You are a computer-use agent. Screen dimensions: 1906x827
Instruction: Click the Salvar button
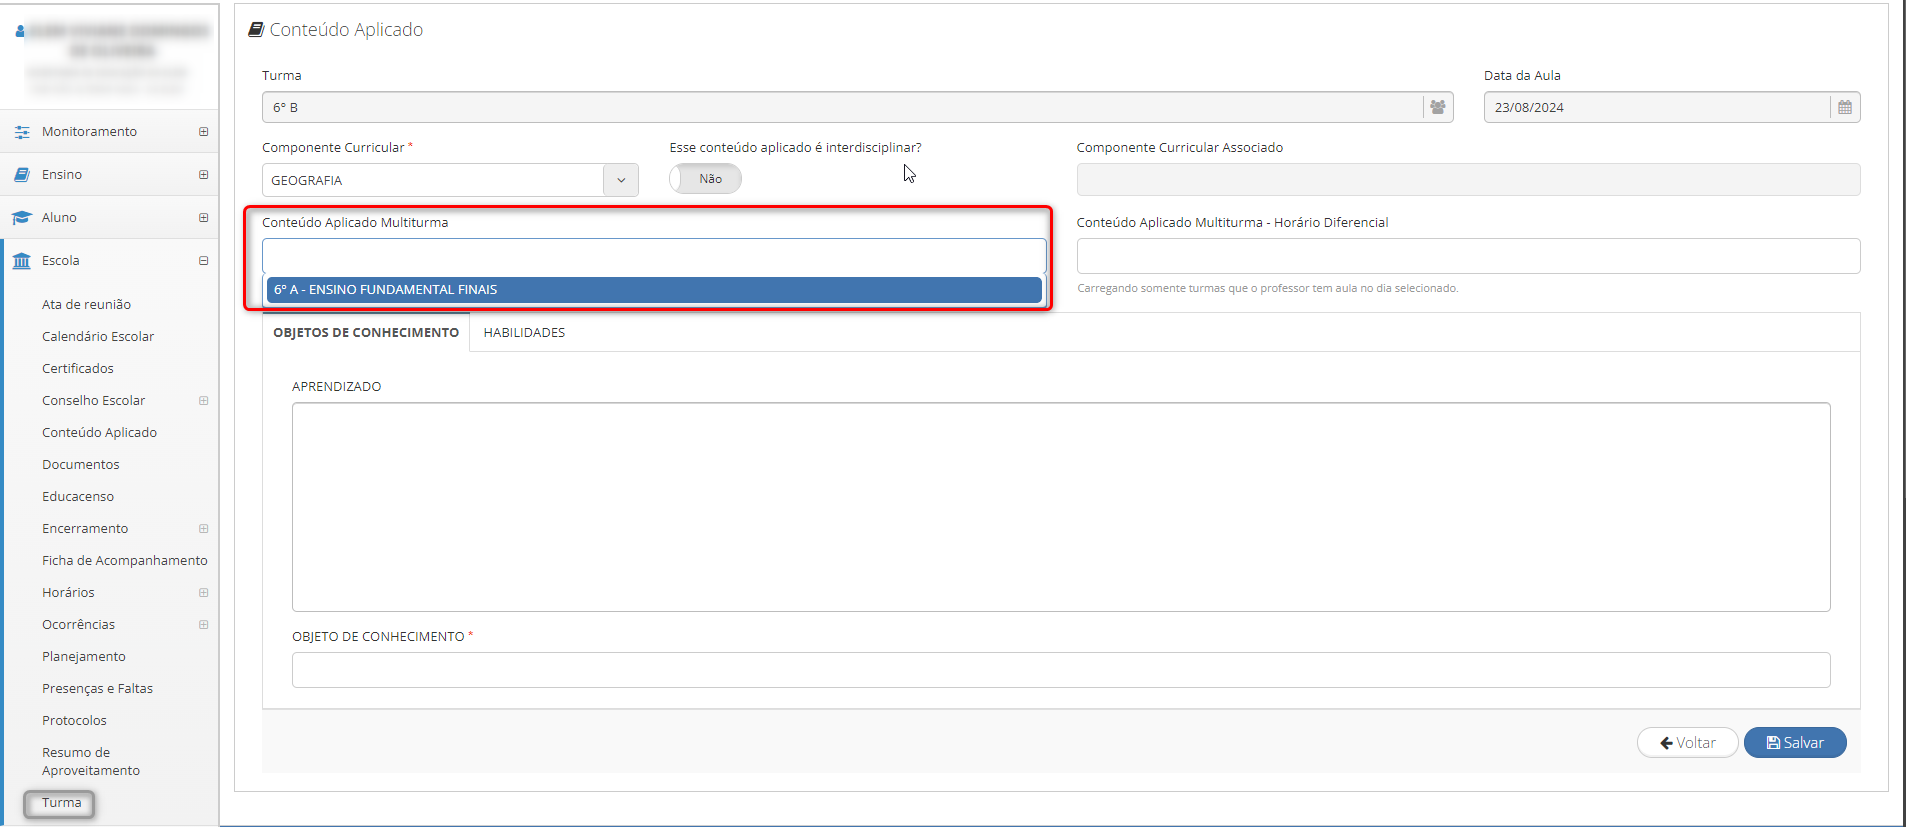(1795, 743)
